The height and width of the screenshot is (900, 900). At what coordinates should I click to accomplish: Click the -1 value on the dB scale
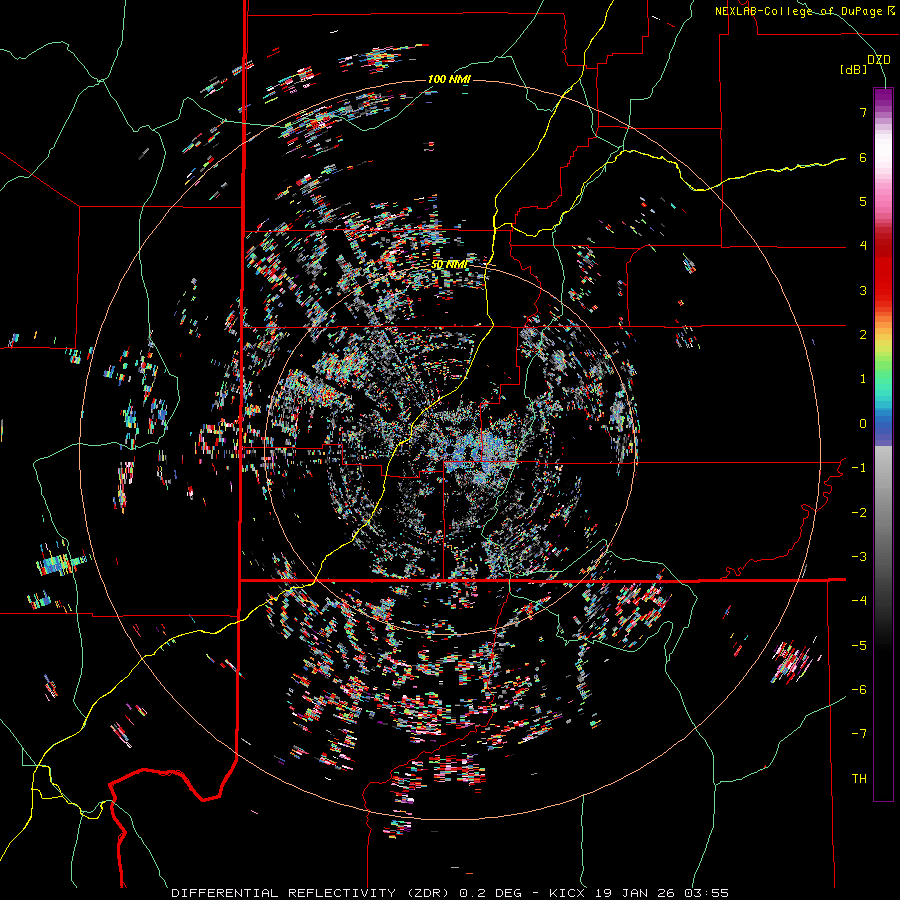[x=859, y=468]
